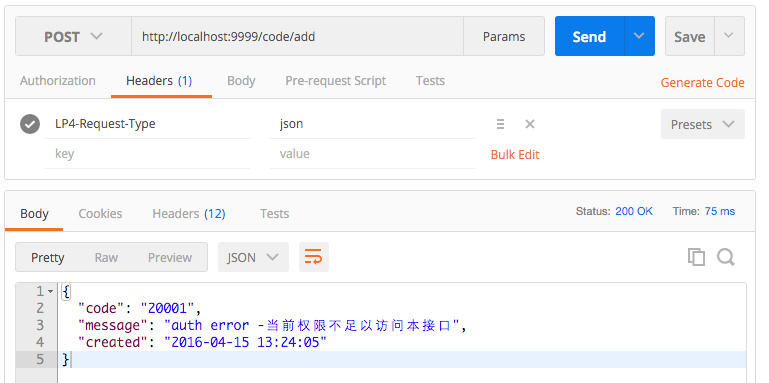
Task: Open the POST method dropdown
Action: (x=73, y=36)
